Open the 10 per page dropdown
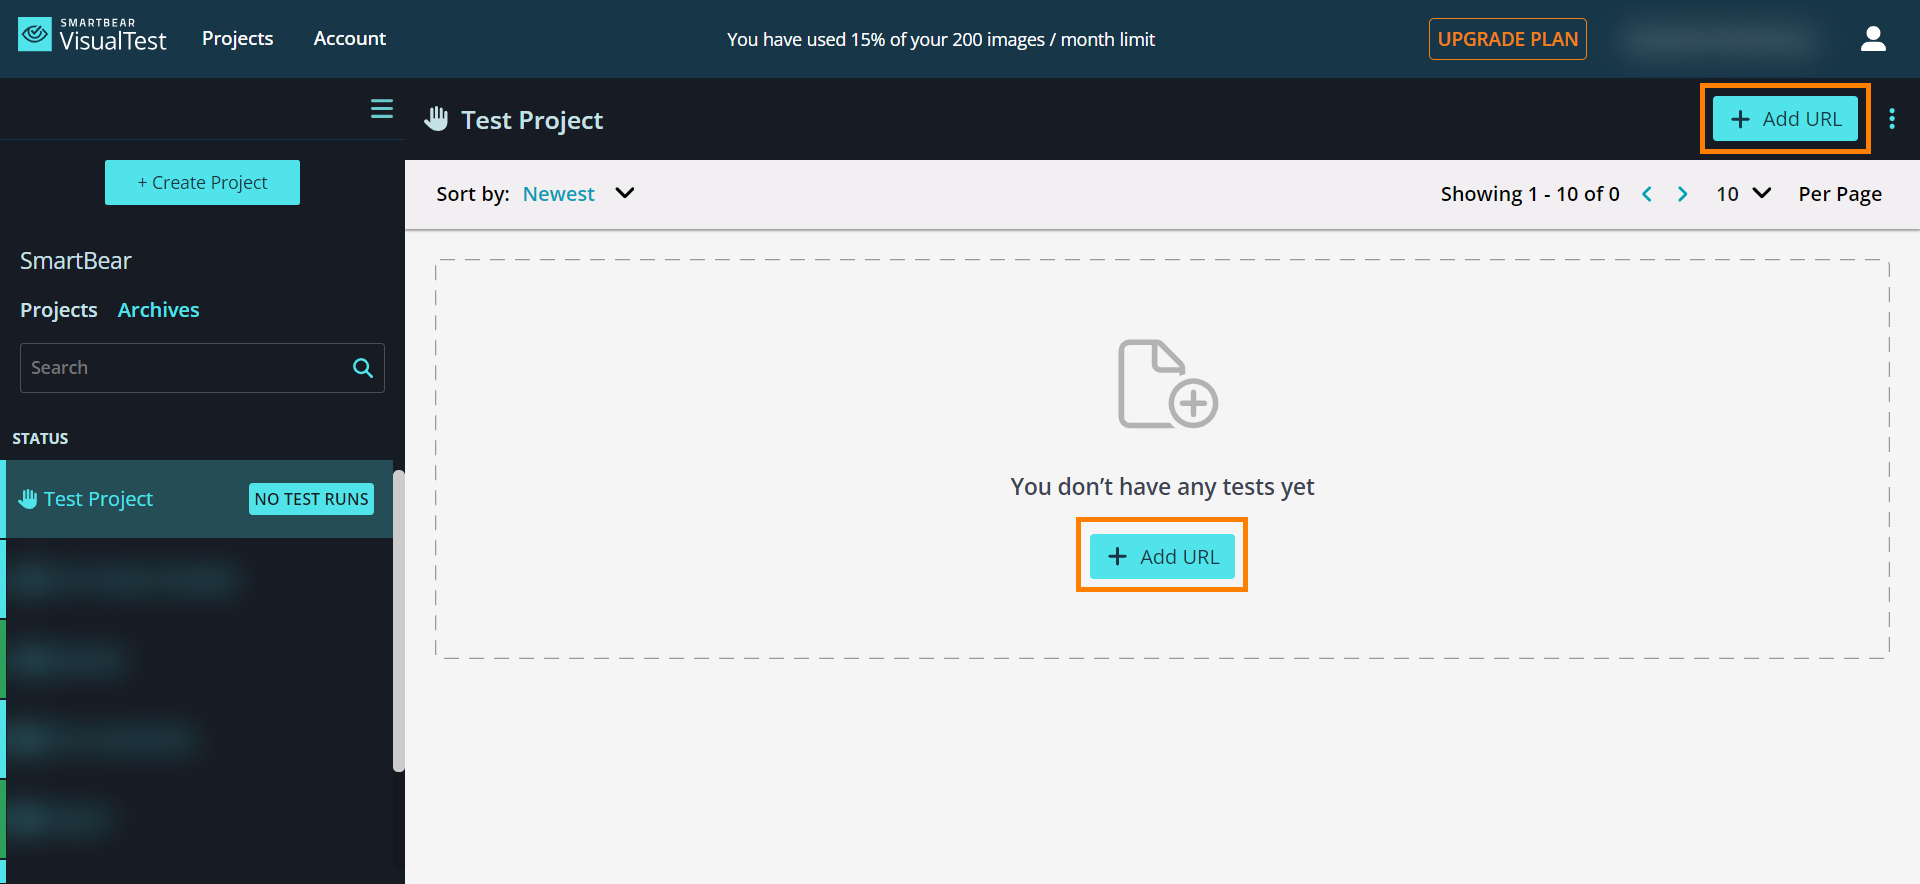Viewport: 1920px width, 884px height. tap(1743, 194)
